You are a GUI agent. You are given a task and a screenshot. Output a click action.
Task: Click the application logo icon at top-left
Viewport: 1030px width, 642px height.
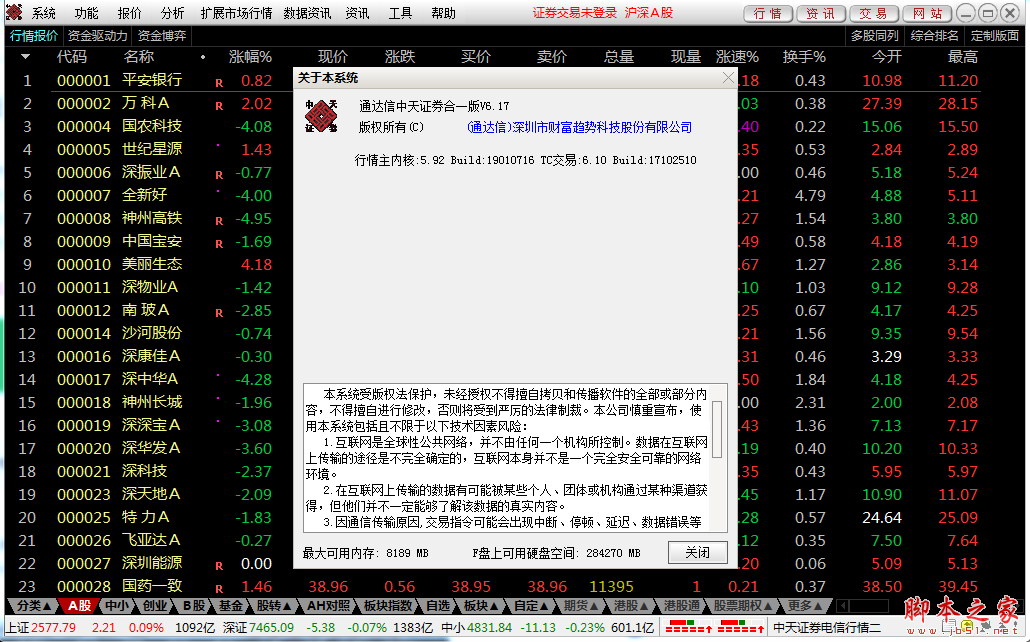14,12
